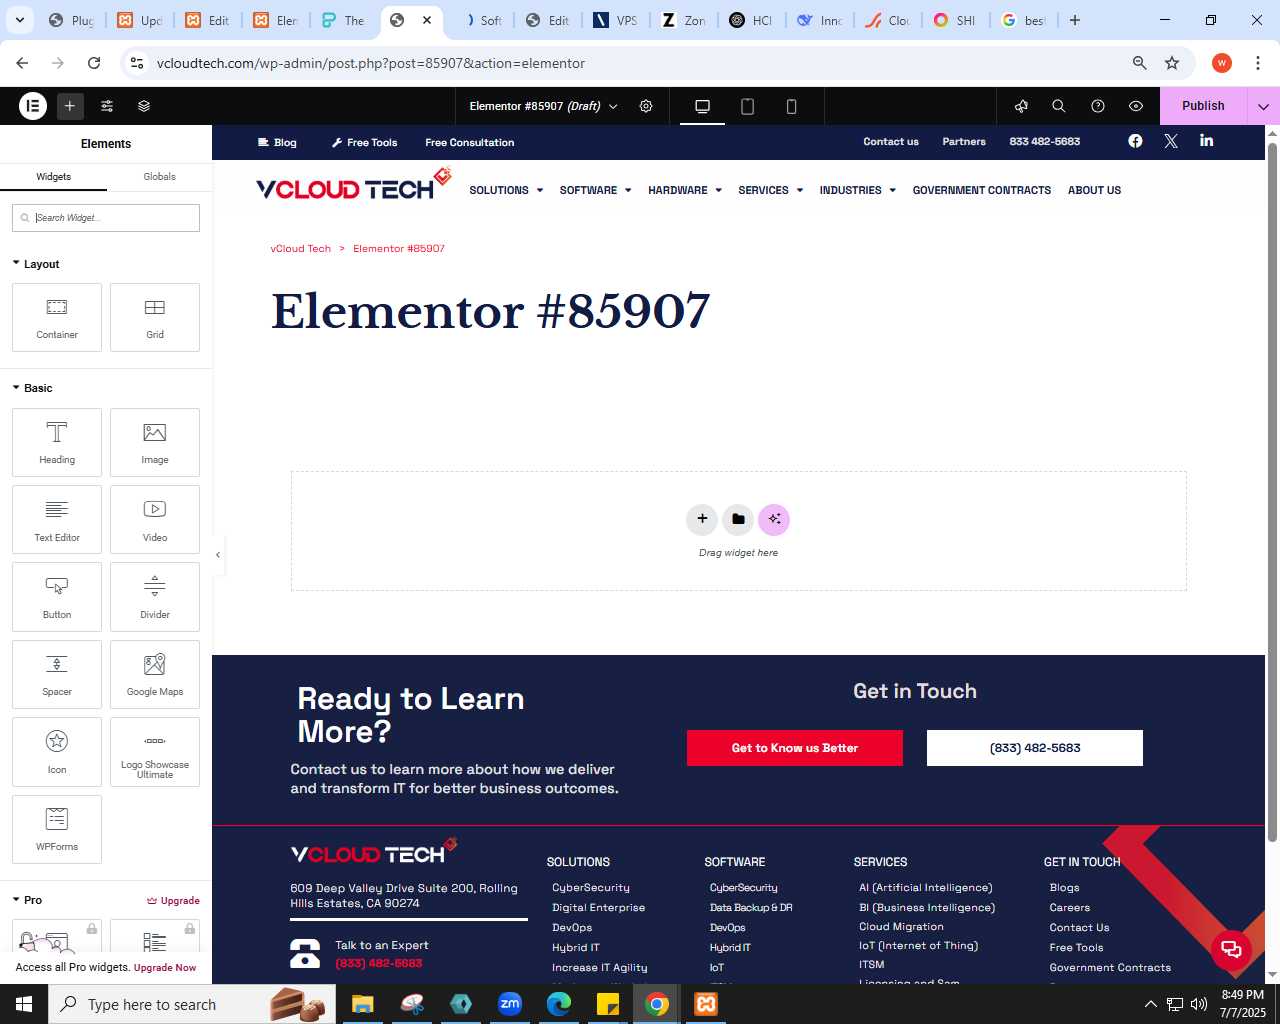Select the Spacer widget
Image resolution: width=1280 pixels, height=1024 pixels.
tap(57, 674)
